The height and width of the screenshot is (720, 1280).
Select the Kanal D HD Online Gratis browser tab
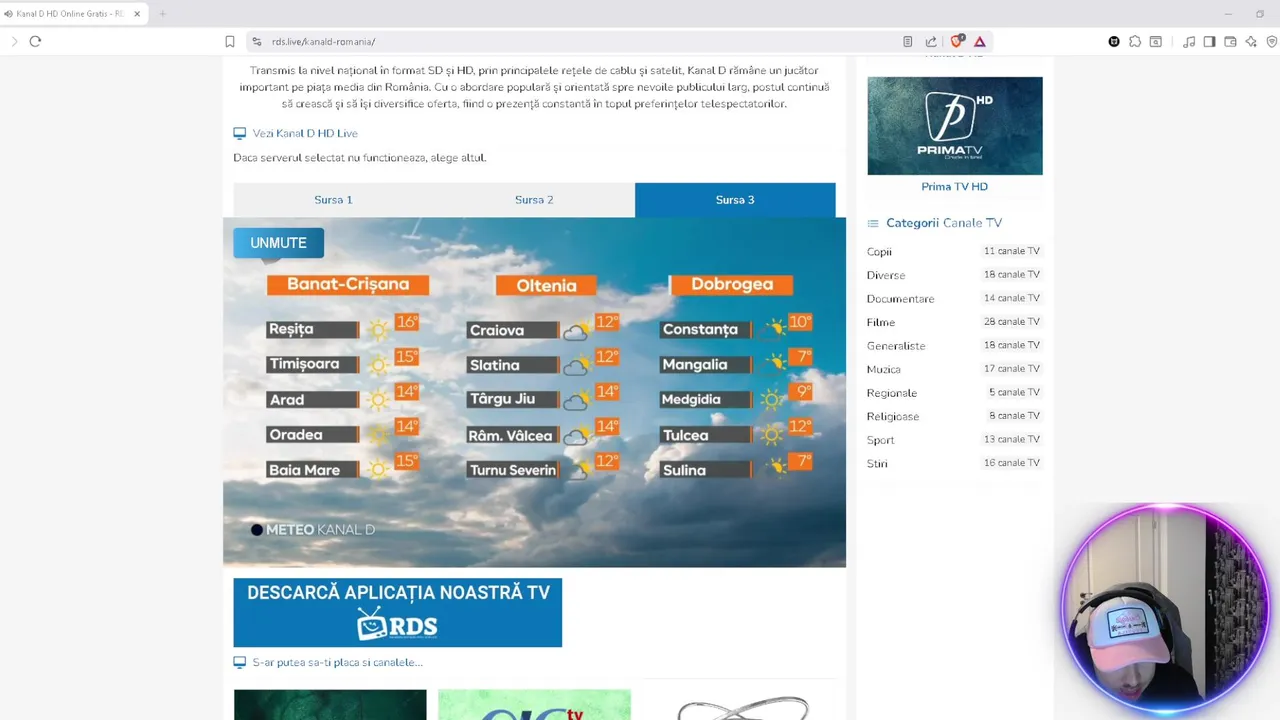(x=75, y=14)
